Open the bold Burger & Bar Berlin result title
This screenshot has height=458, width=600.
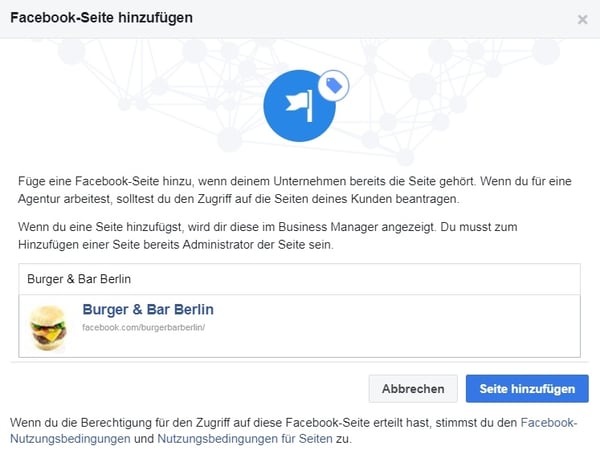(148, 309)
